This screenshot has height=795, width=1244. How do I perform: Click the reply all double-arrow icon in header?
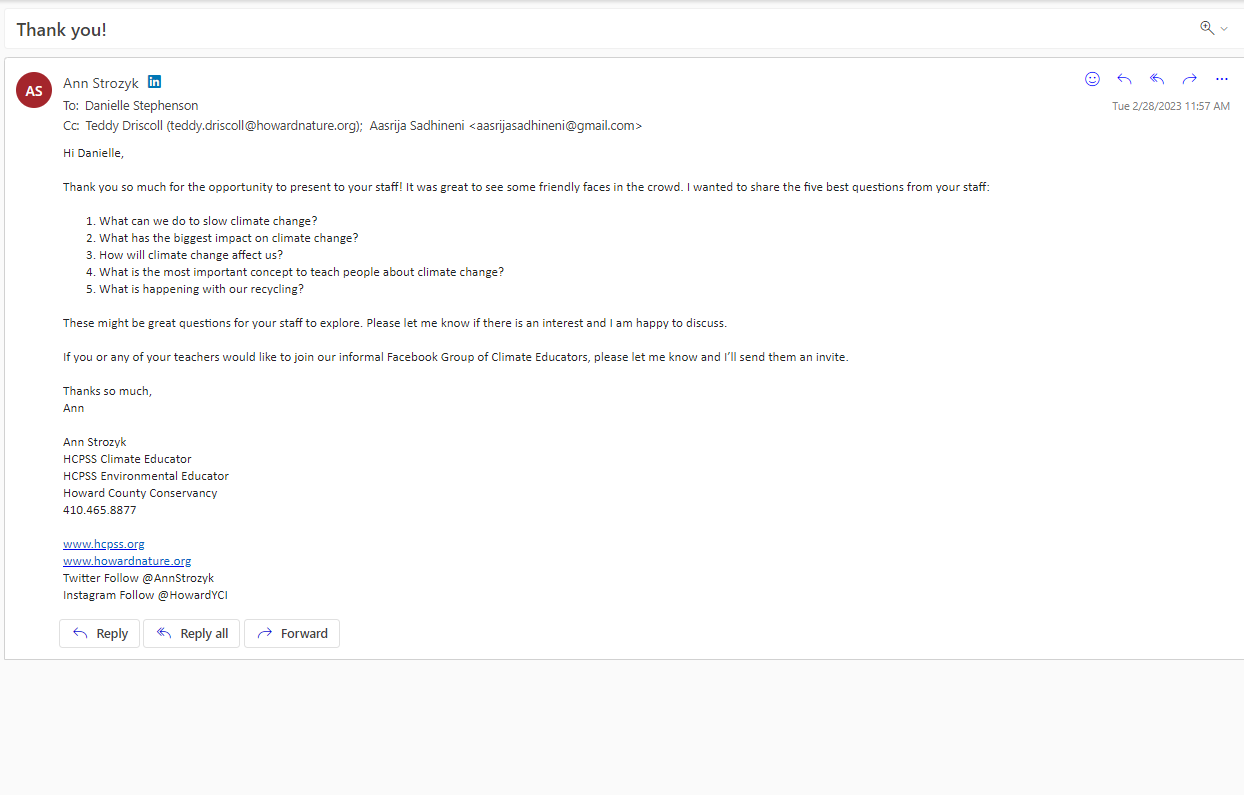pos(1157,79)
